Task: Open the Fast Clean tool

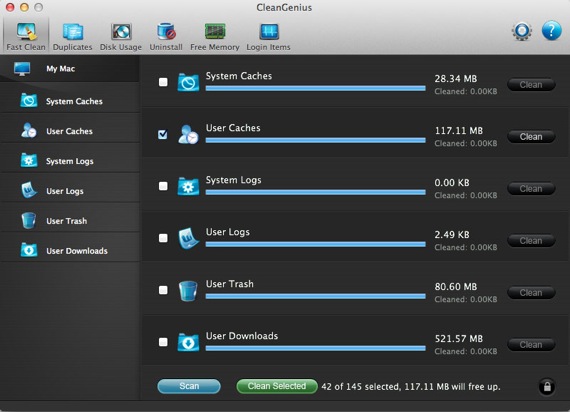Action: point(26,36)
